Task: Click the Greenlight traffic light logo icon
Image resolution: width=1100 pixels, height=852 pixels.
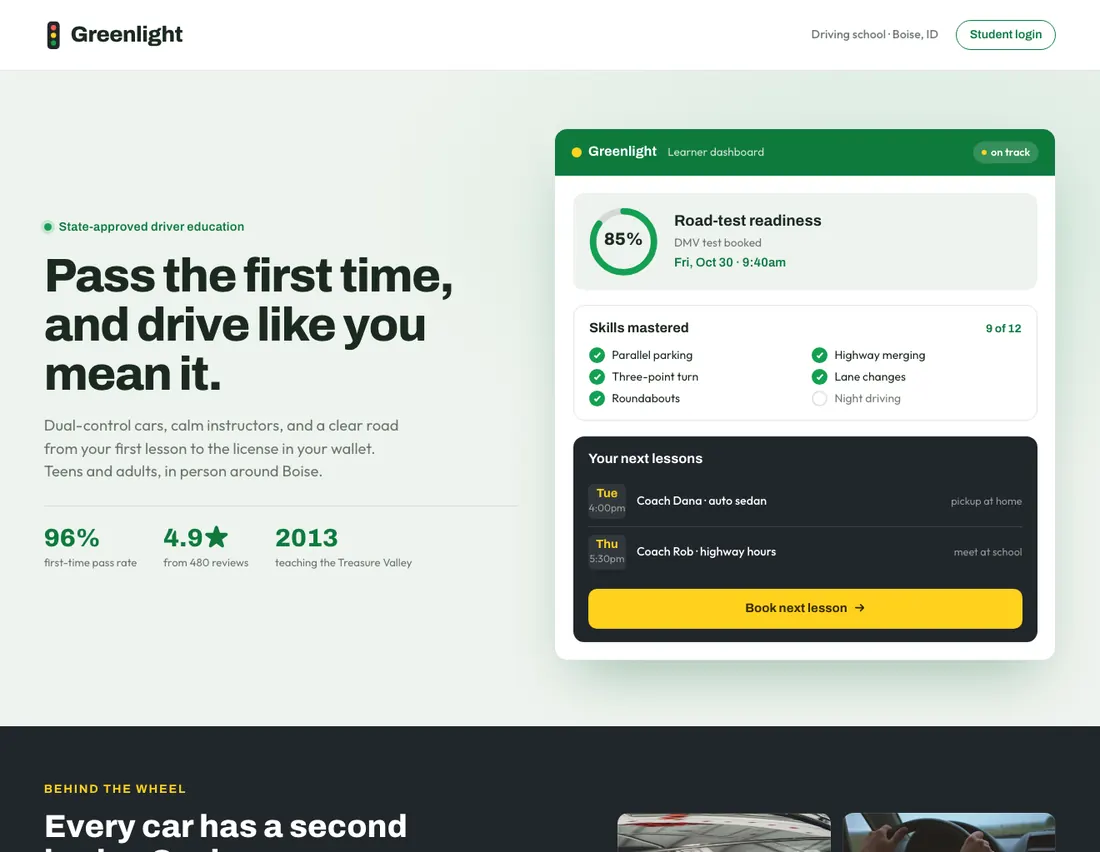Action: coord(53,35)
